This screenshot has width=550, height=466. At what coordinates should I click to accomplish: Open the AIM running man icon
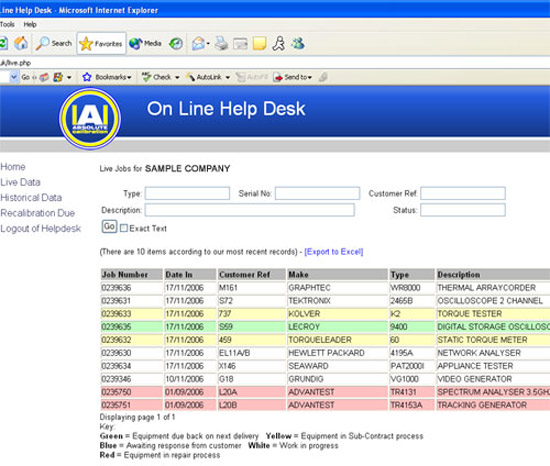(279, 43)
